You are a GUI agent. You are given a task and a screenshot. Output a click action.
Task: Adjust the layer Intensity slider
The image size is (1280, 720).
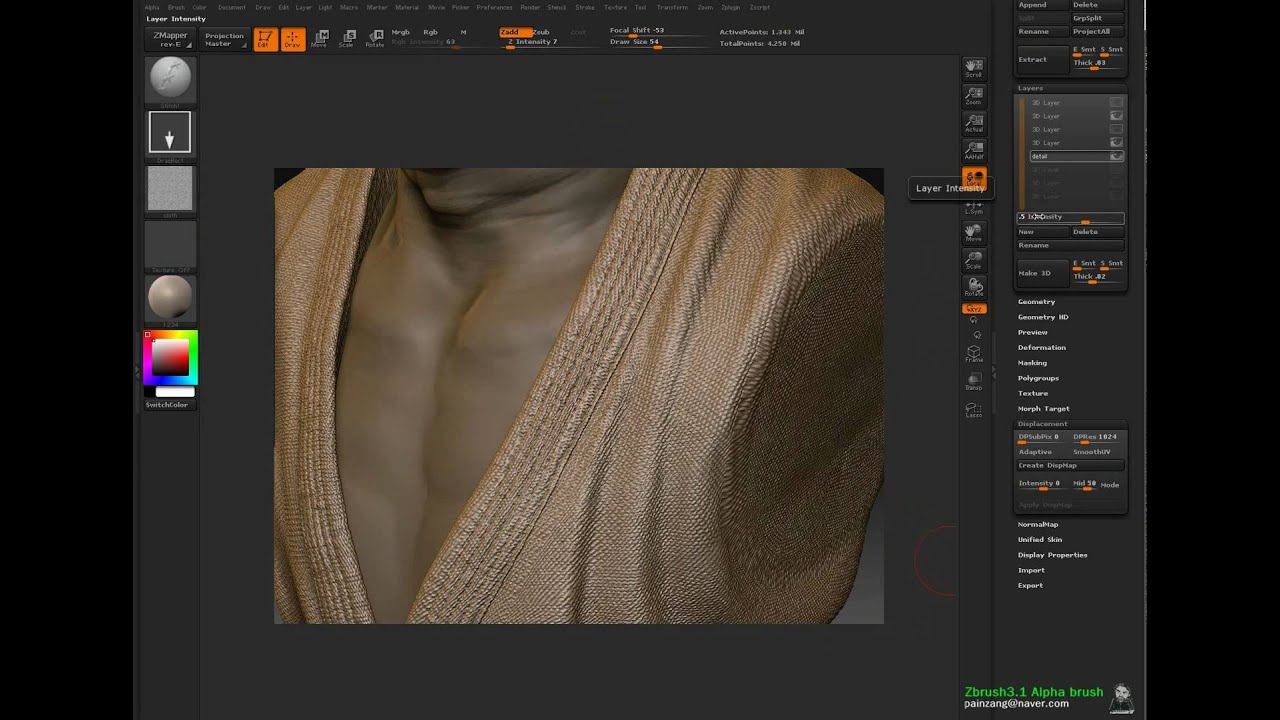click(1070, 217)
